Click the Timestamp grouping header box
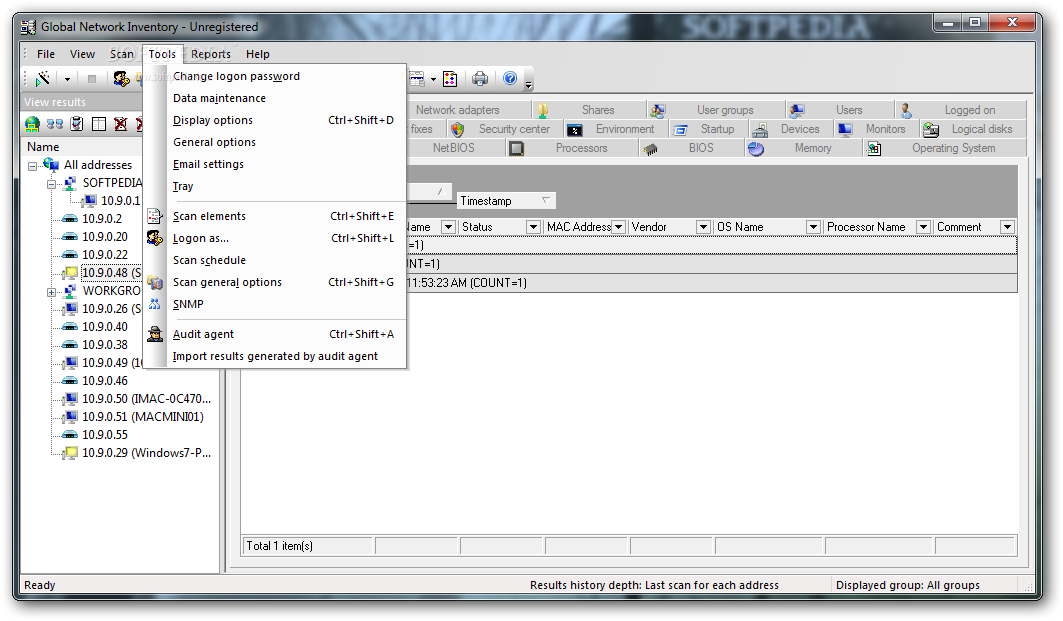This screenshot has height=621, width=1063. 506,201
